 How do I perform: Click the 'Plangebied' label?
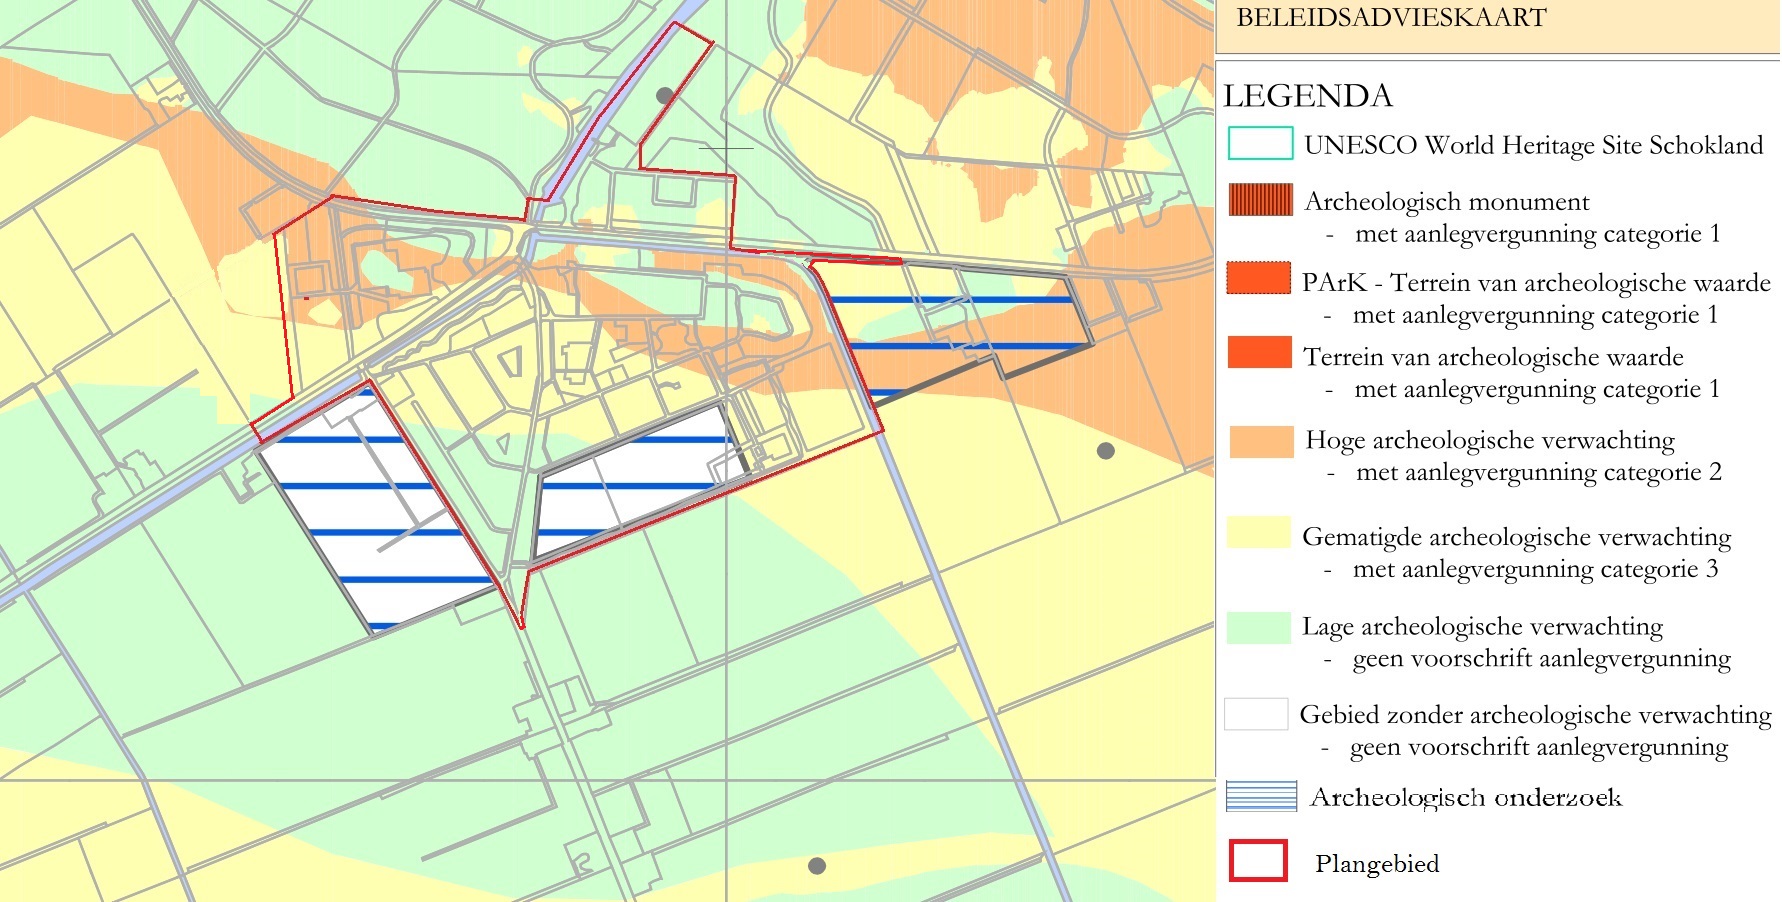(1377, 864)
